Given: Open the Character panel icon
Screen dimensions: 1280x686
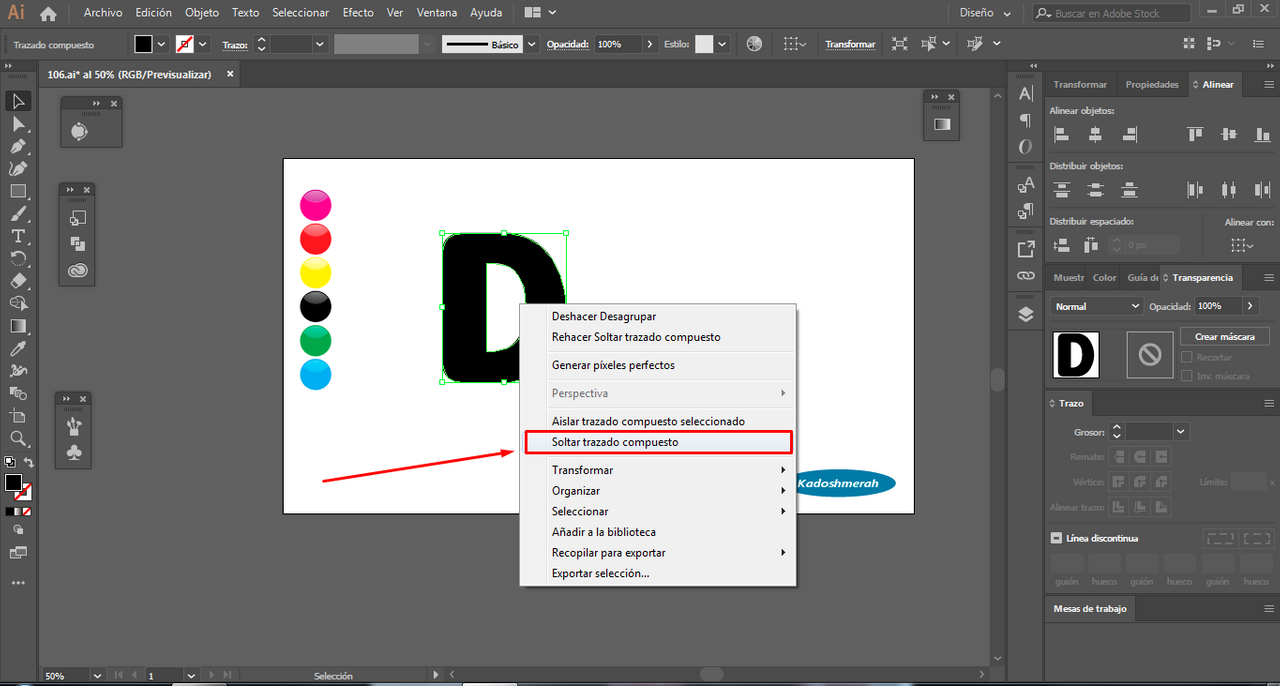Looking at the screenshot, I should [1026, 94].
